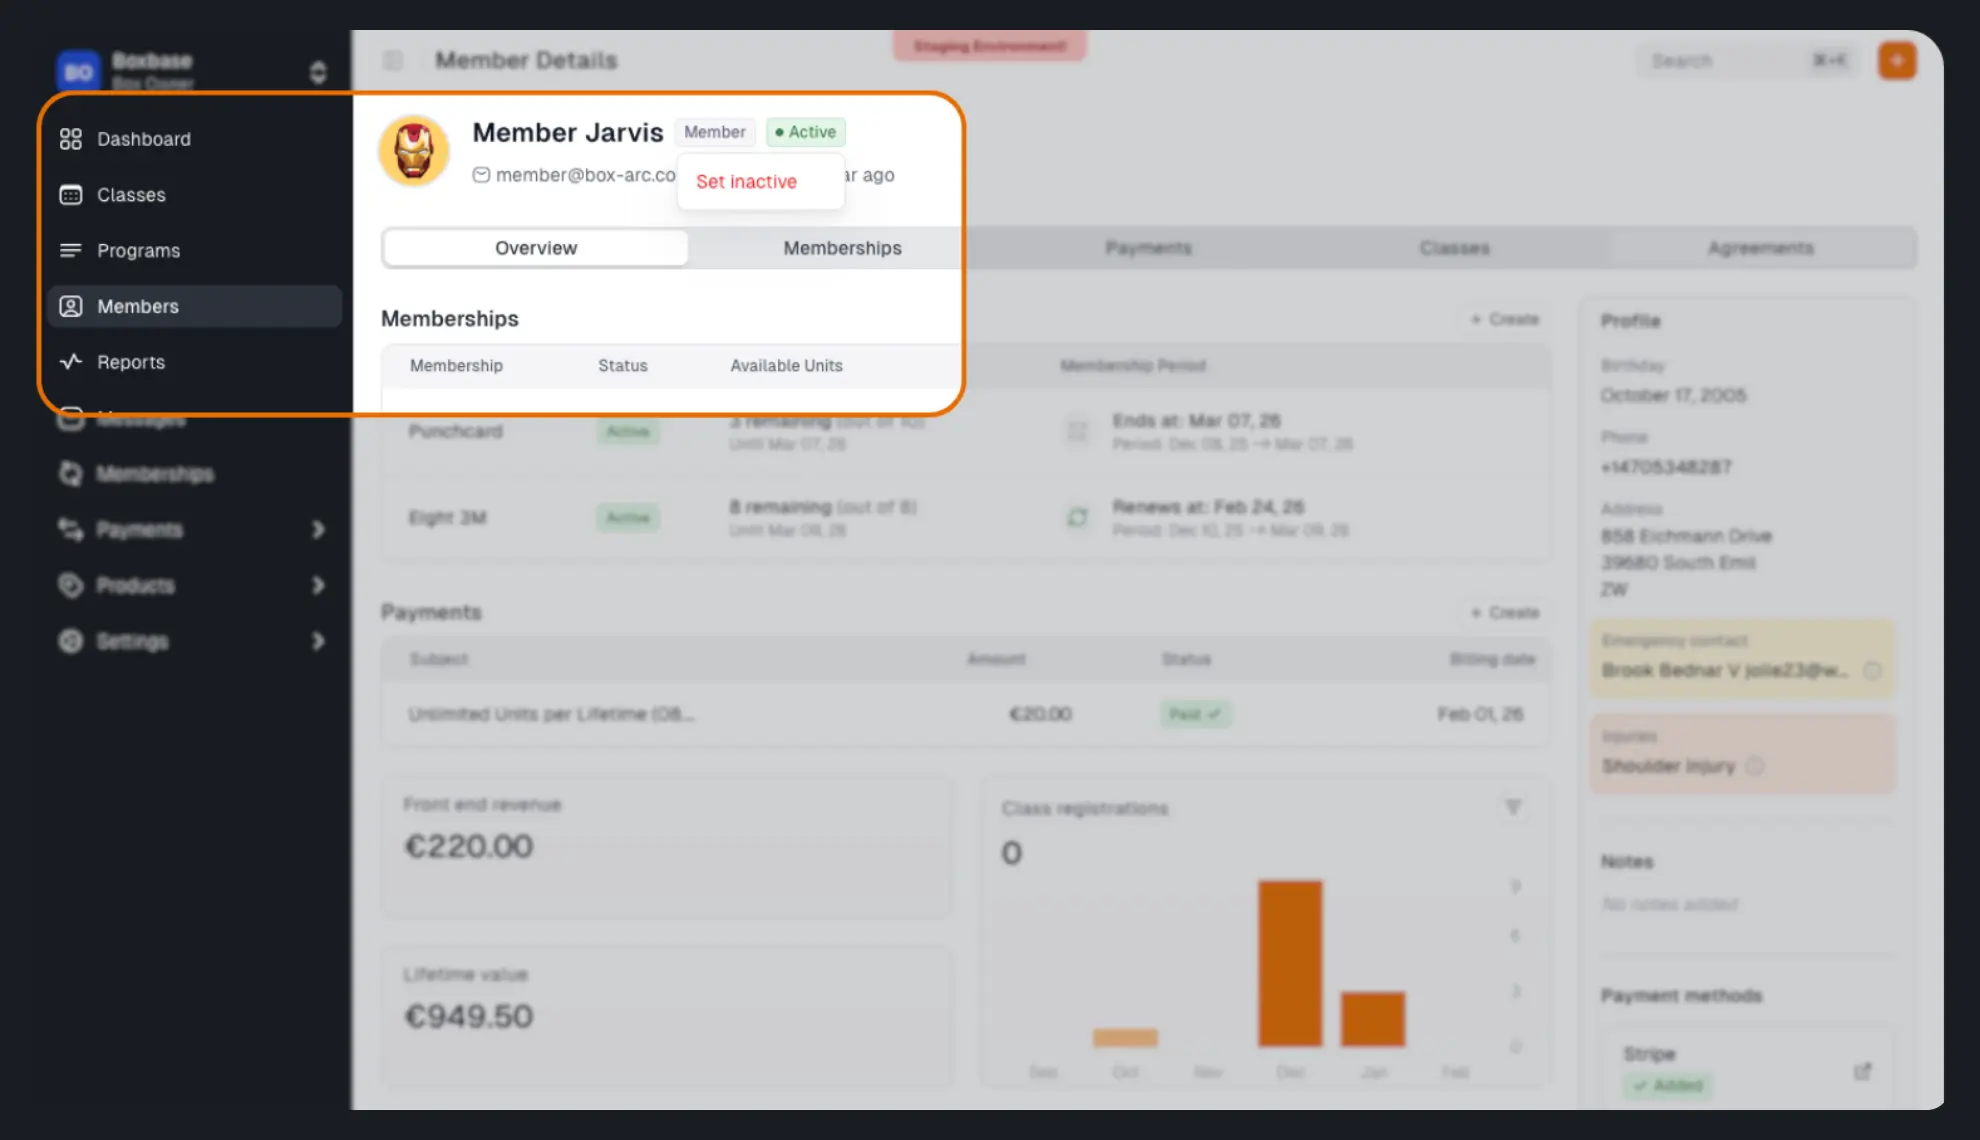
Task: Open the Boxbase workspace switcher
Action: click(x=318, y=72)
